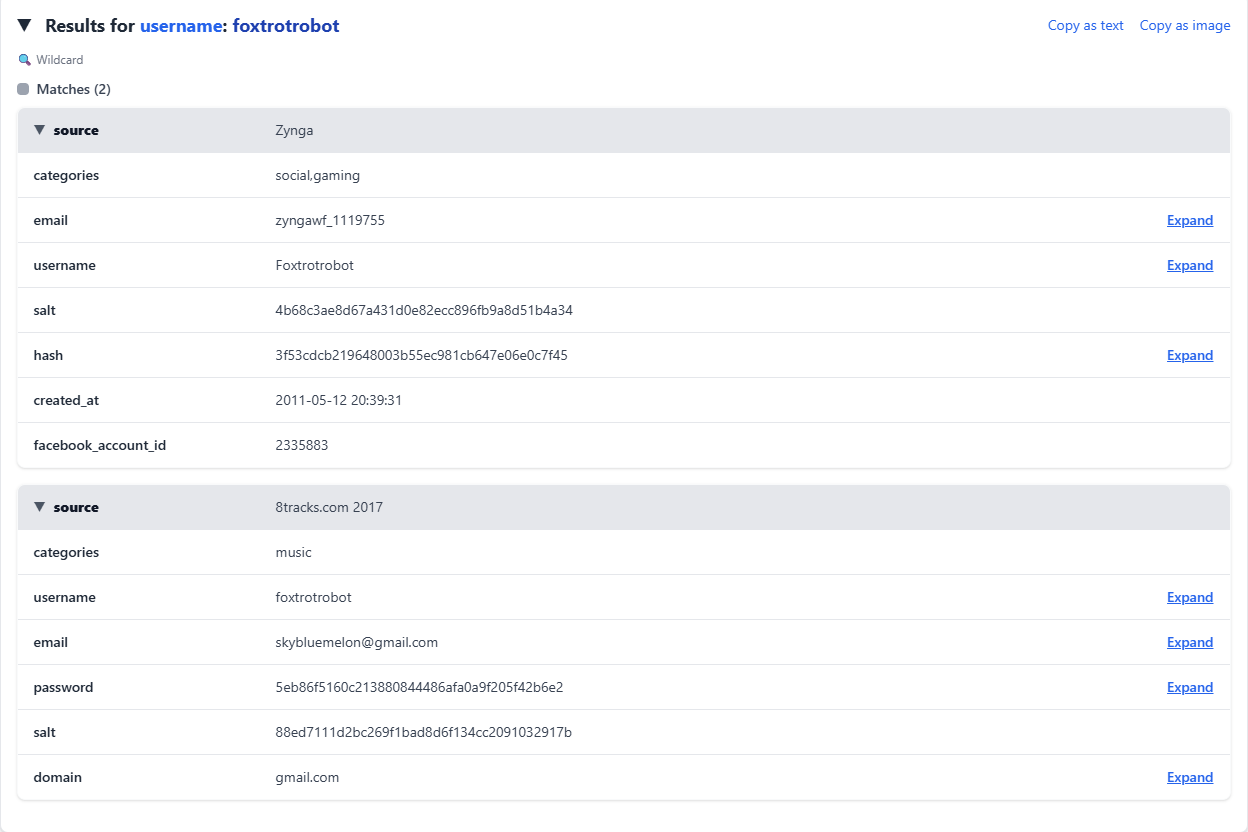This screenshot has width=1248, height=832.
Task: Open the username link in results heading
Action: coord(181,26)
